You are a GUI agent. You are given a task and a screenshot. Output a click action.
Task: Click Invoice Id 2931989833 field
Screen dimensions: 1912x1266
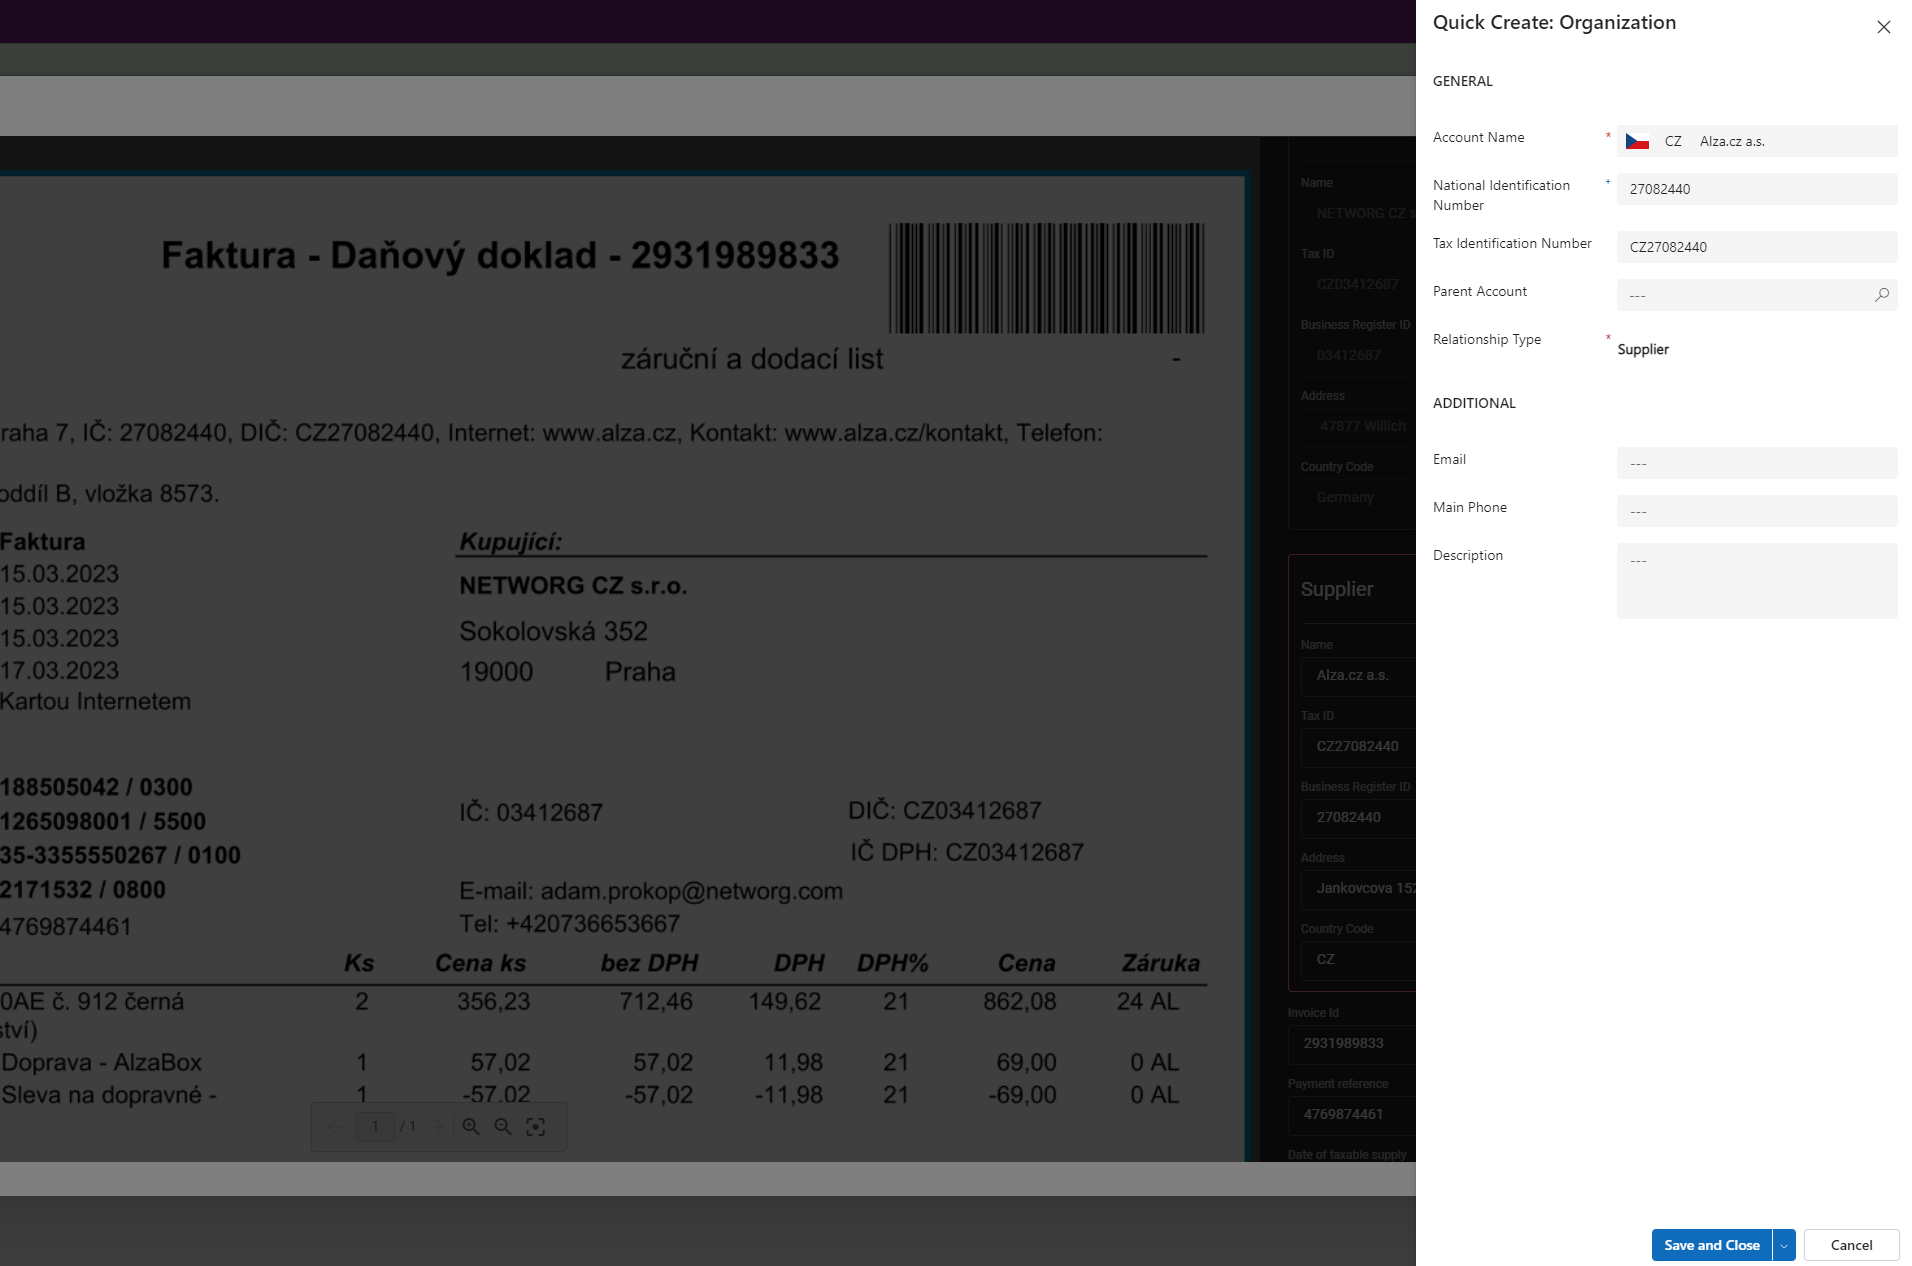[1352, 1044]
